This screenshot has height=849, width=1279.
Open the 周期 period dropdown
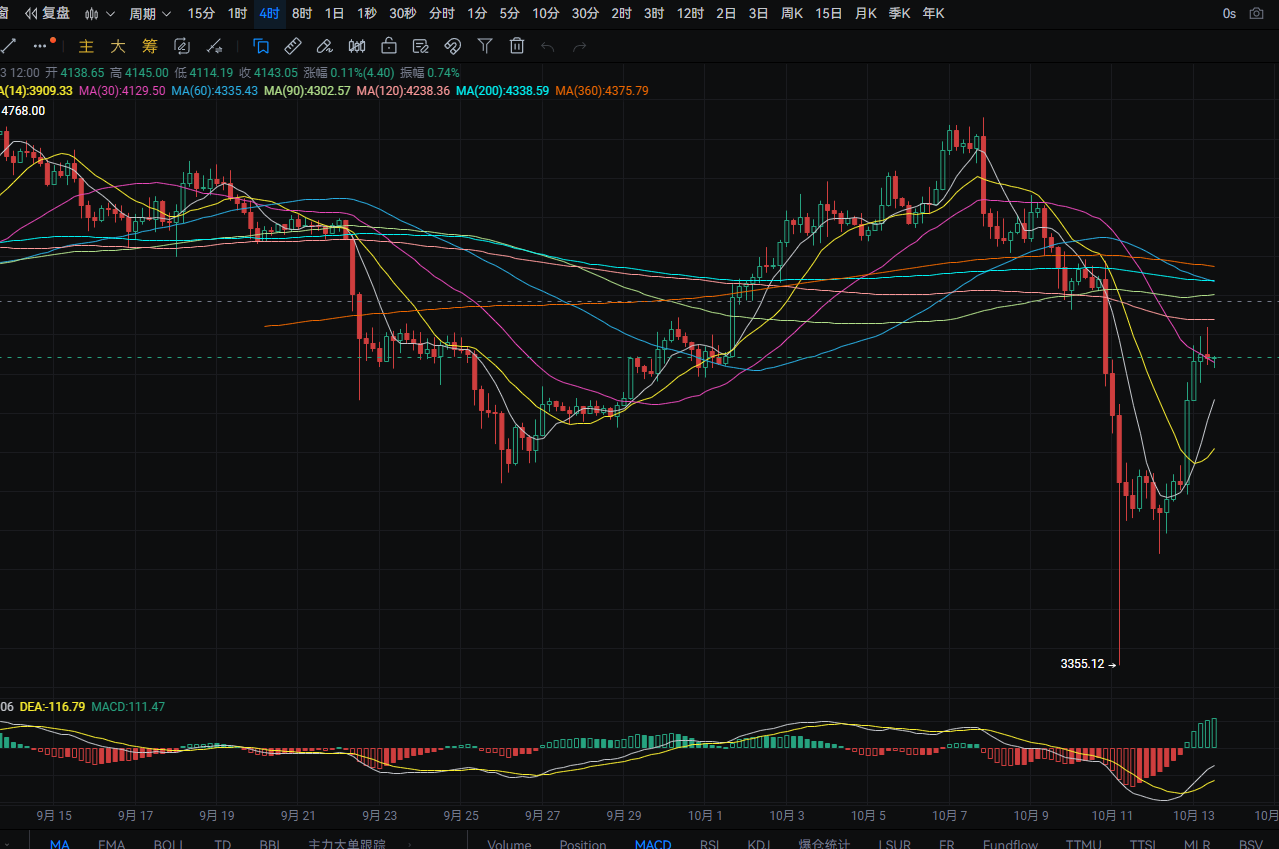pos(150,14)
